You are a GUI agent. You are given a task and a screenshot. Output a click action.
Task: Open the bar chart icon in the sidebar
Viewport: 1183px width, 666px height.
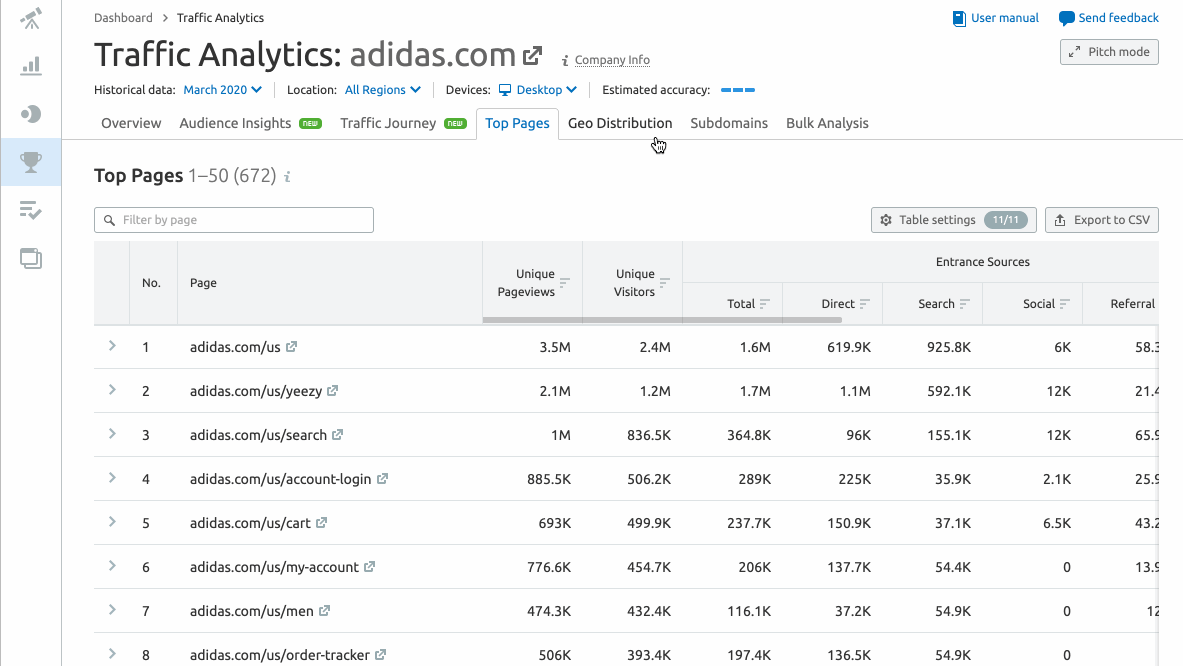pyautogui.click(x=31, y=66)
